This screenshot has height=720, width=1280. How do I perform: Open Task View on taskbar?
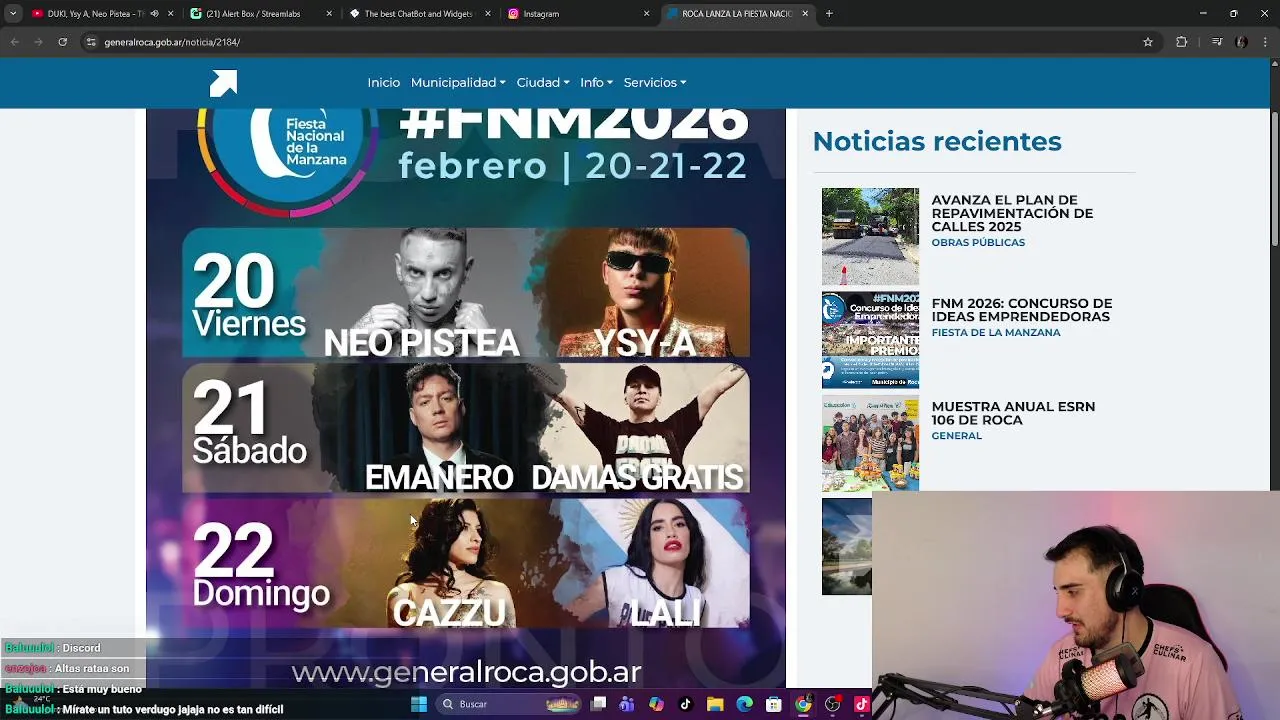pos(598,704)
